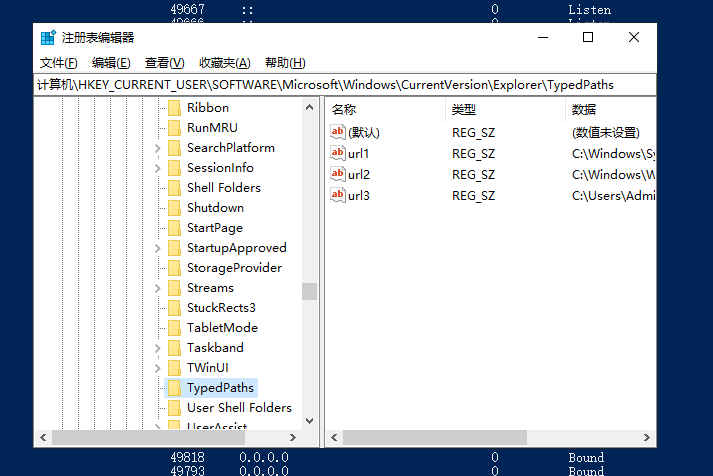Open the 帮助(H) menu
This screenshot has height=476, width=713.
[285, 63]
